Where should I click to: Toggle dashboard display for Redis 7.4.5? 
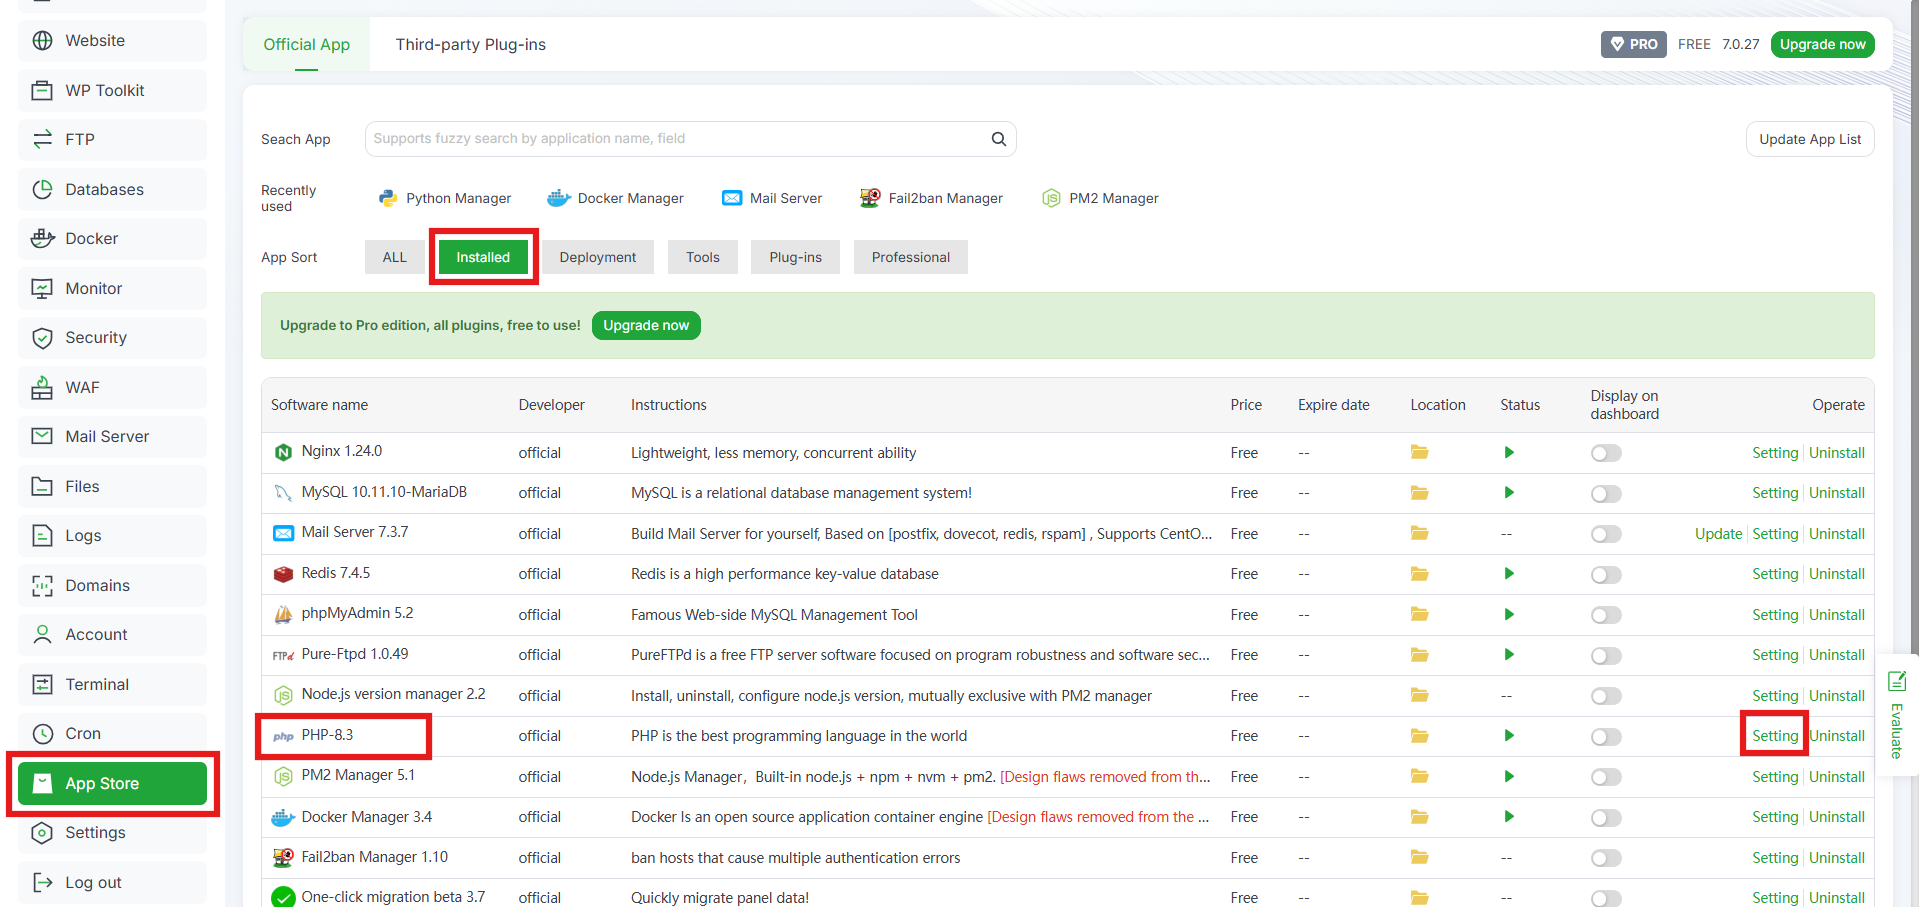pyautogui.click(x=1606, y=575)
